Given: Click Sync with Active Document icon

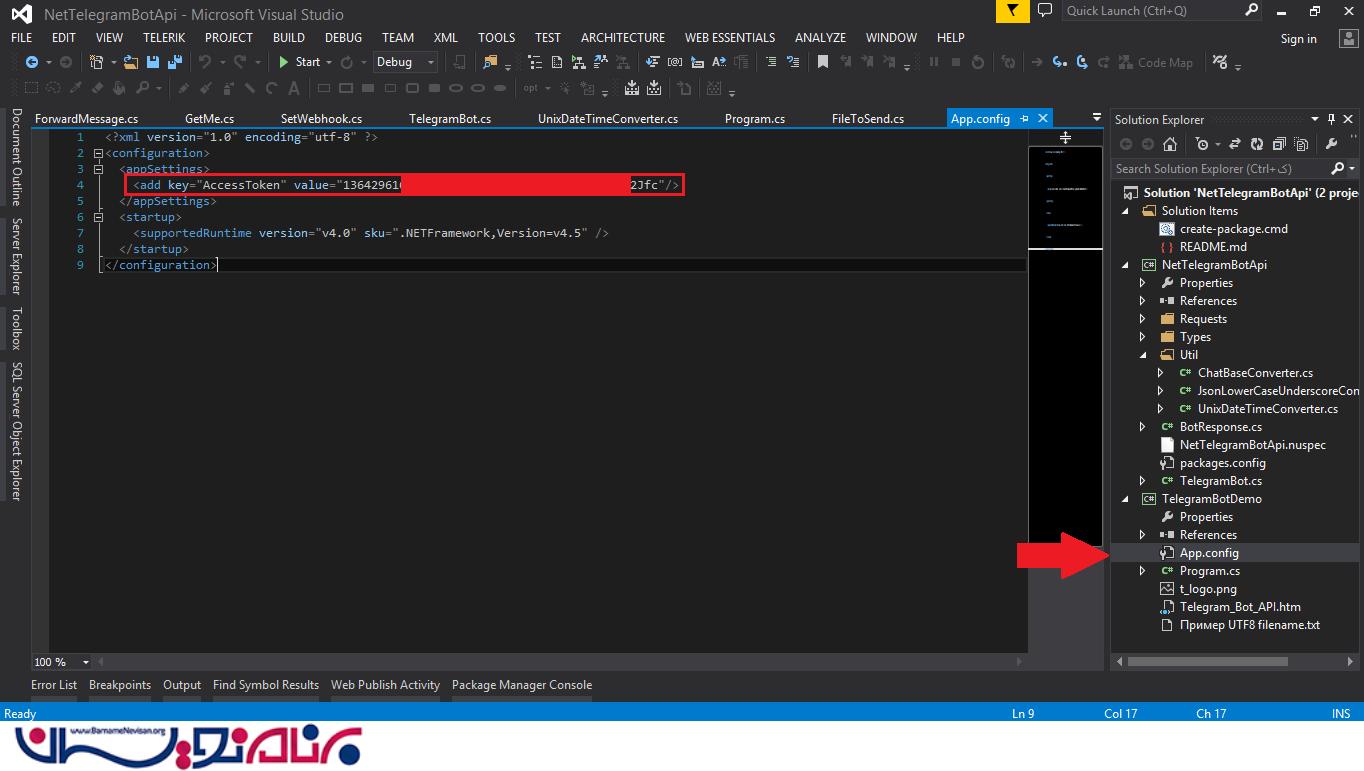Looking at the screenshot, I should [1235, 144].
